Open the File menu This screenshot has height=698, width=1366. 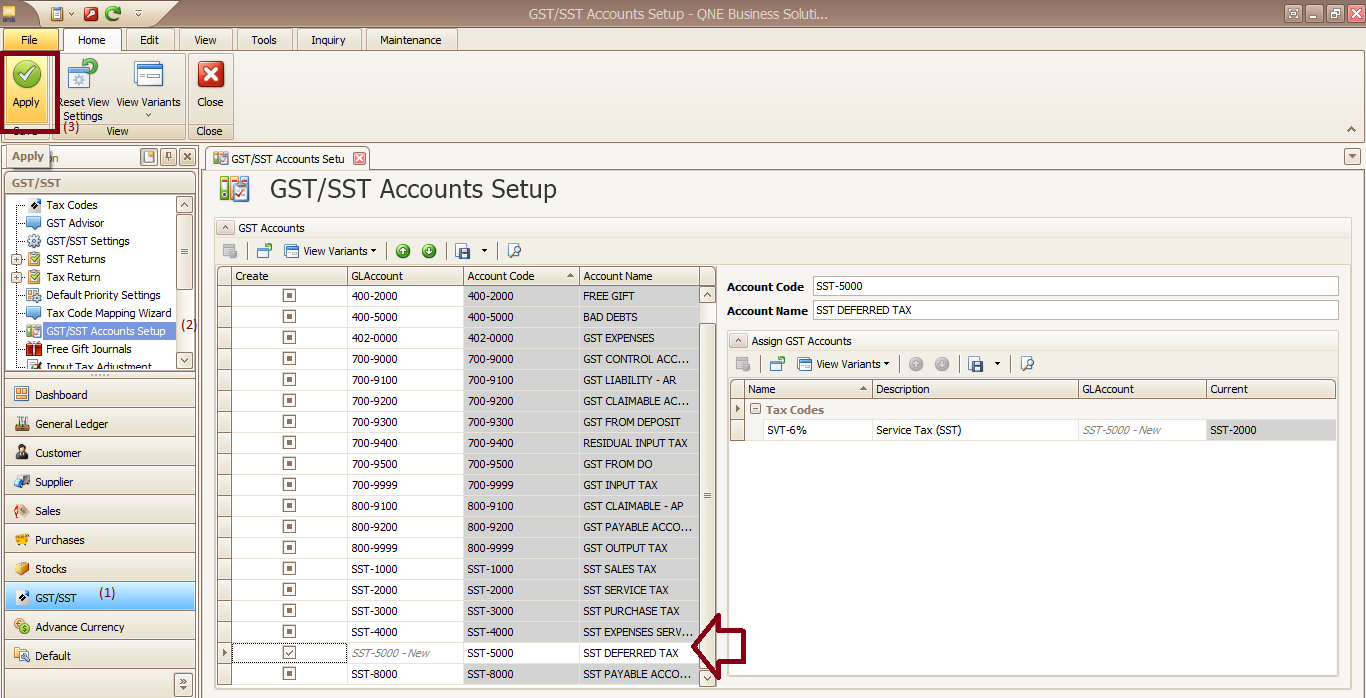click(x=29, y=40)
